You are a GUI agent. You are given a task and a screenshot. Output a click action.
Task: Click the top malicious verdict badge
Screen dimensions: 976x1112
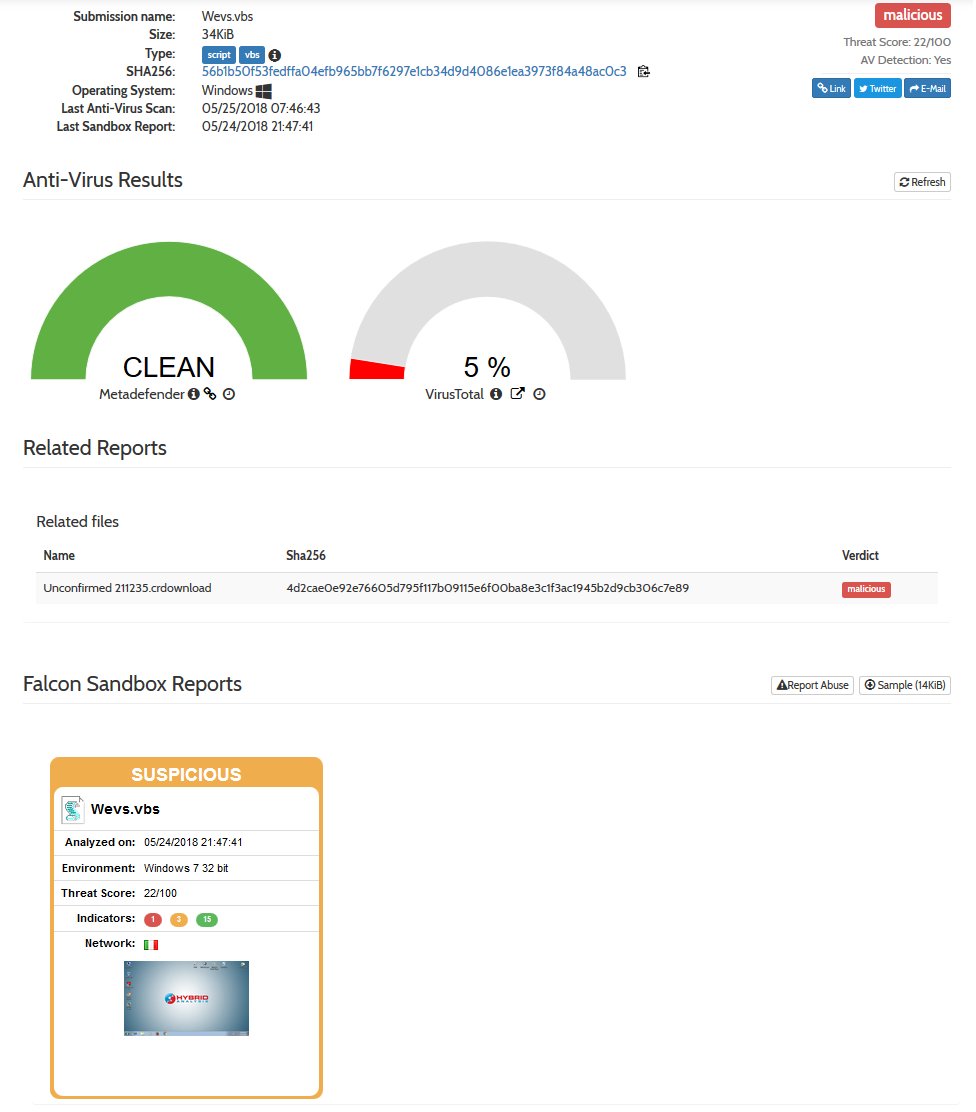point(912,15)
